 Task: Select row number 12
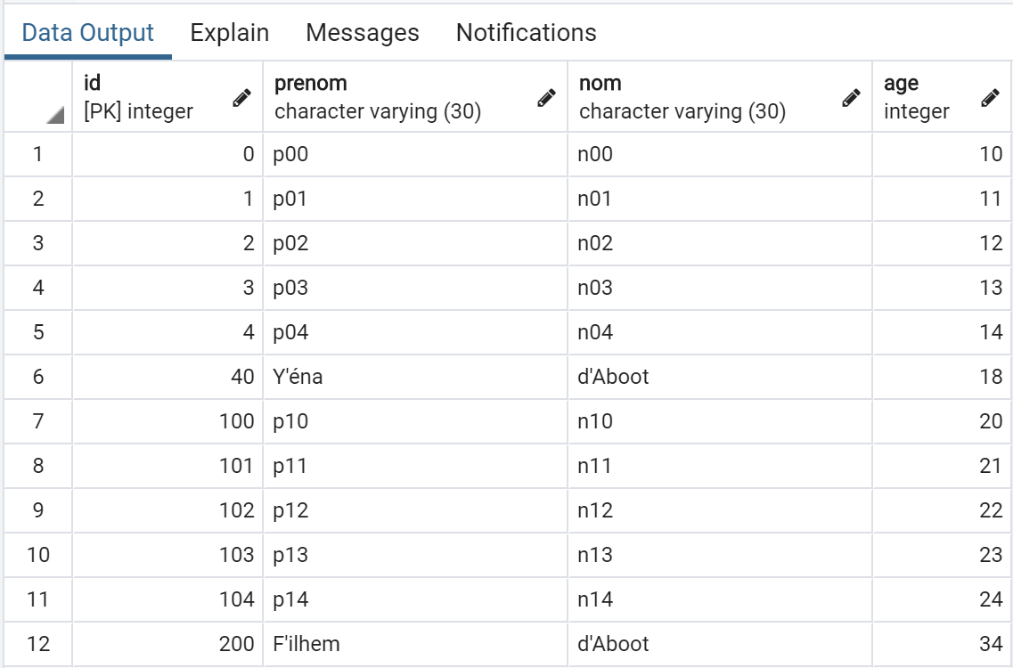pyautogui.click(x=38, y=645)
